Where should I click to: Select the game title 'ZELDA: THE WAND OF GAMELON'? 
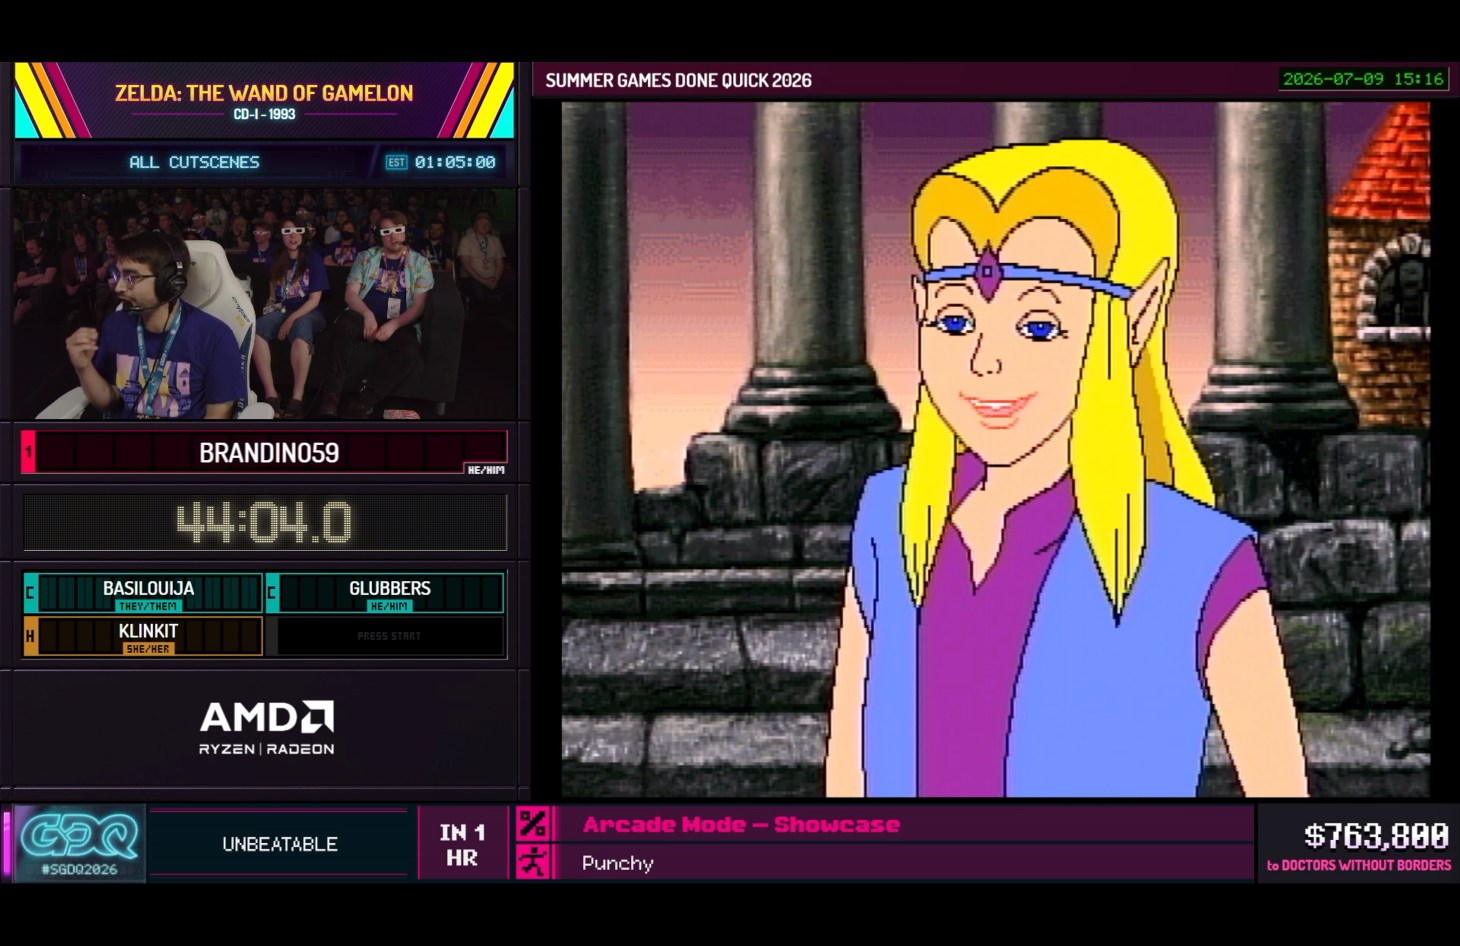click(x=264, y=93)
